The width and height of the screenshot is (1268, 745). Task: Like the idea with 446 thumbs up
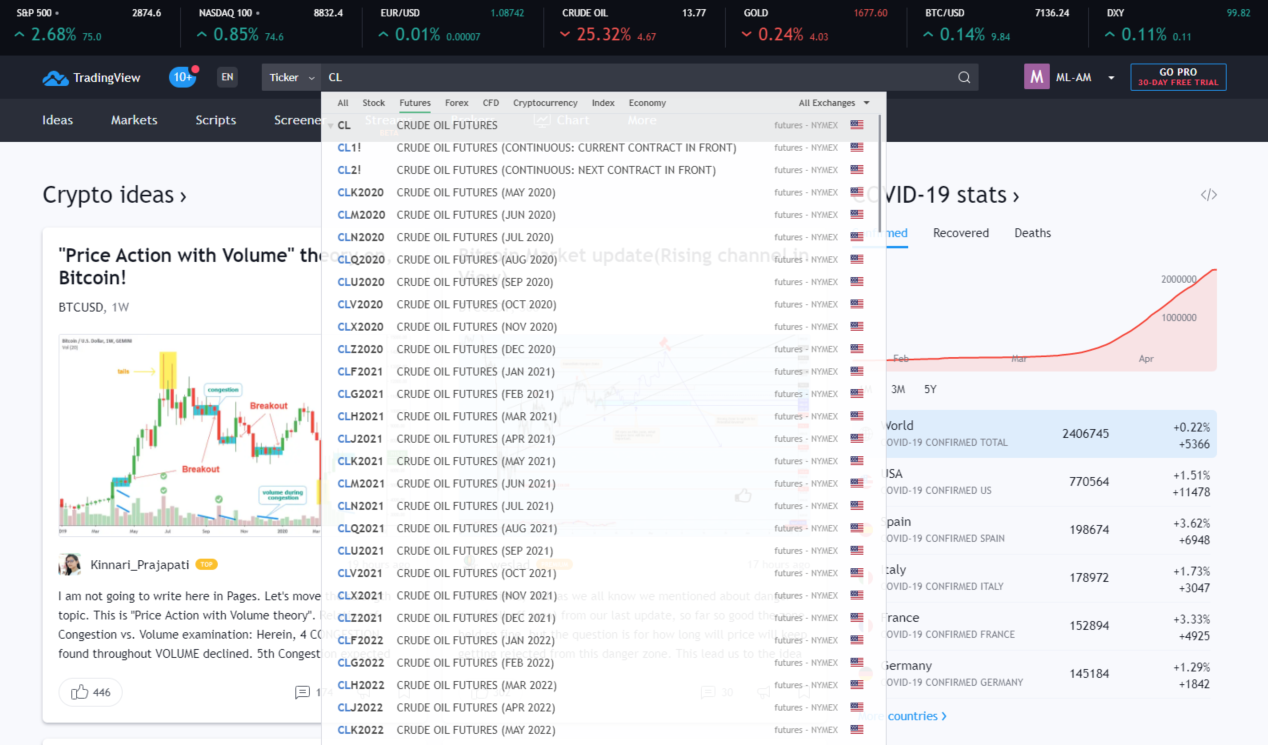[91, 692]
